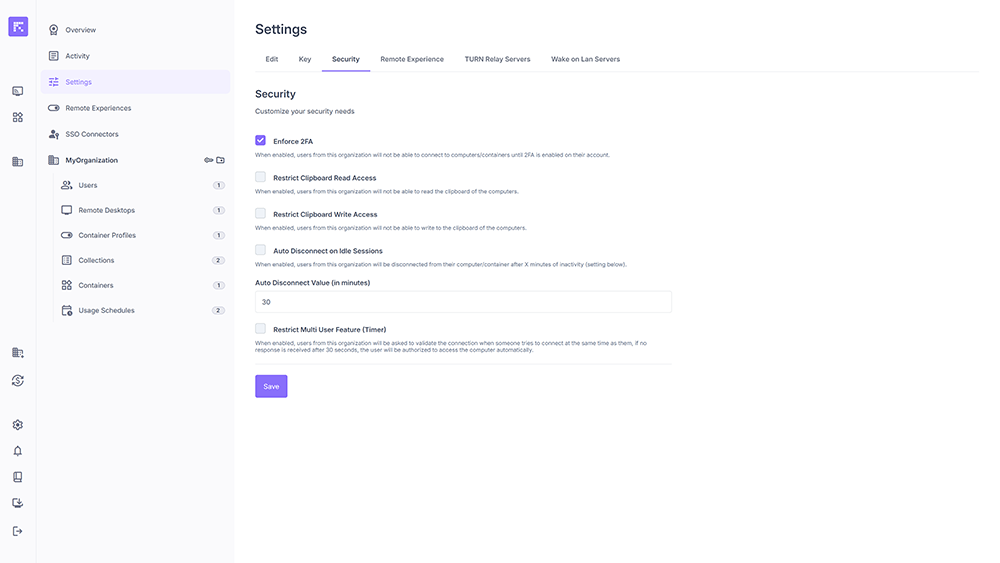Select Remote Desktops under MyOrganization
This screenshot has height=563, width=1000.
coord(106,210)
